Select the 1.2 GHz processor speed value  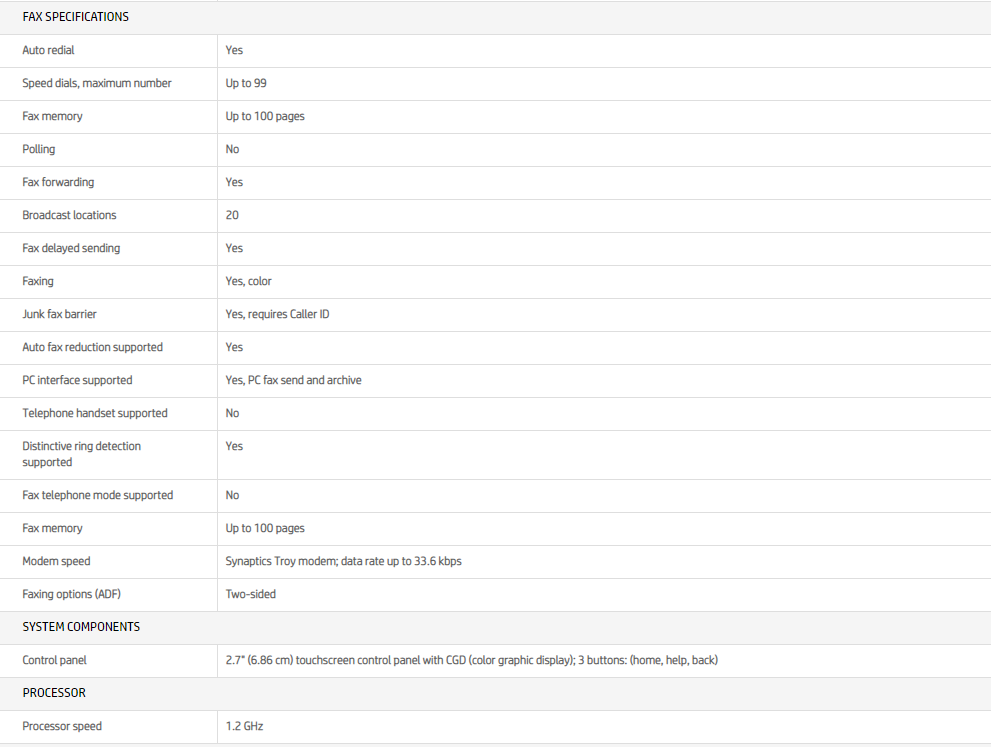(x=244, y=726)
